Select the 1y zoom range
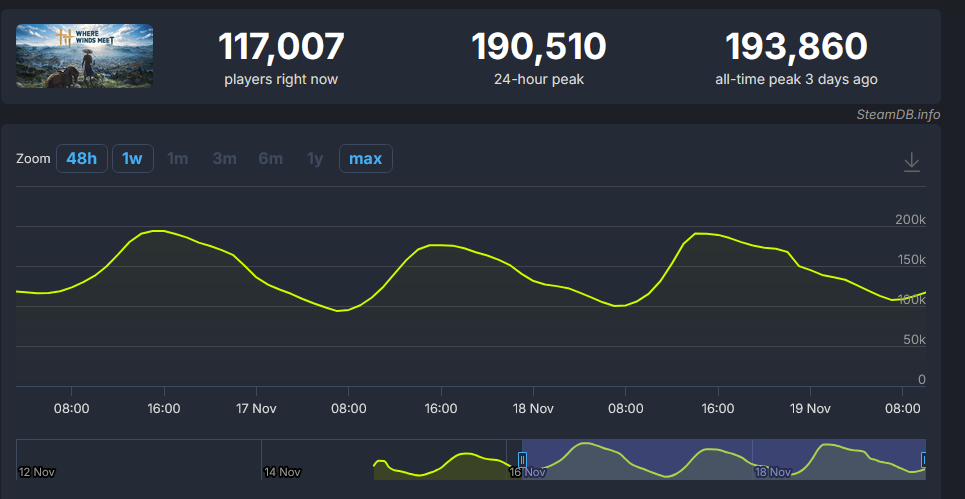 tap(315, 159)
